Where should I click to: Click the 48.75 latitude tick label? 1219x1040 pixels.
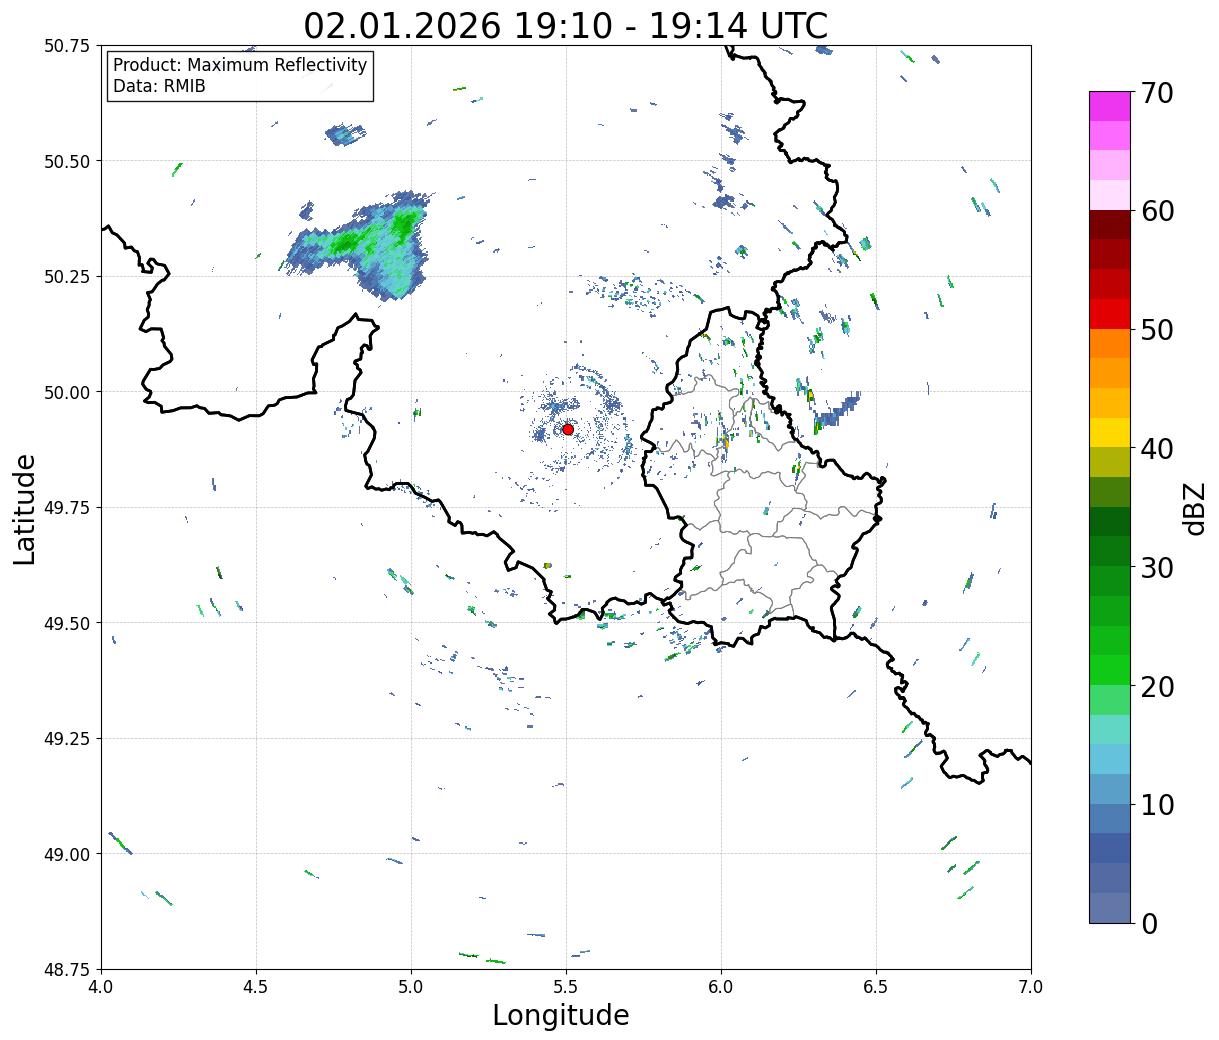pos(66,969)
